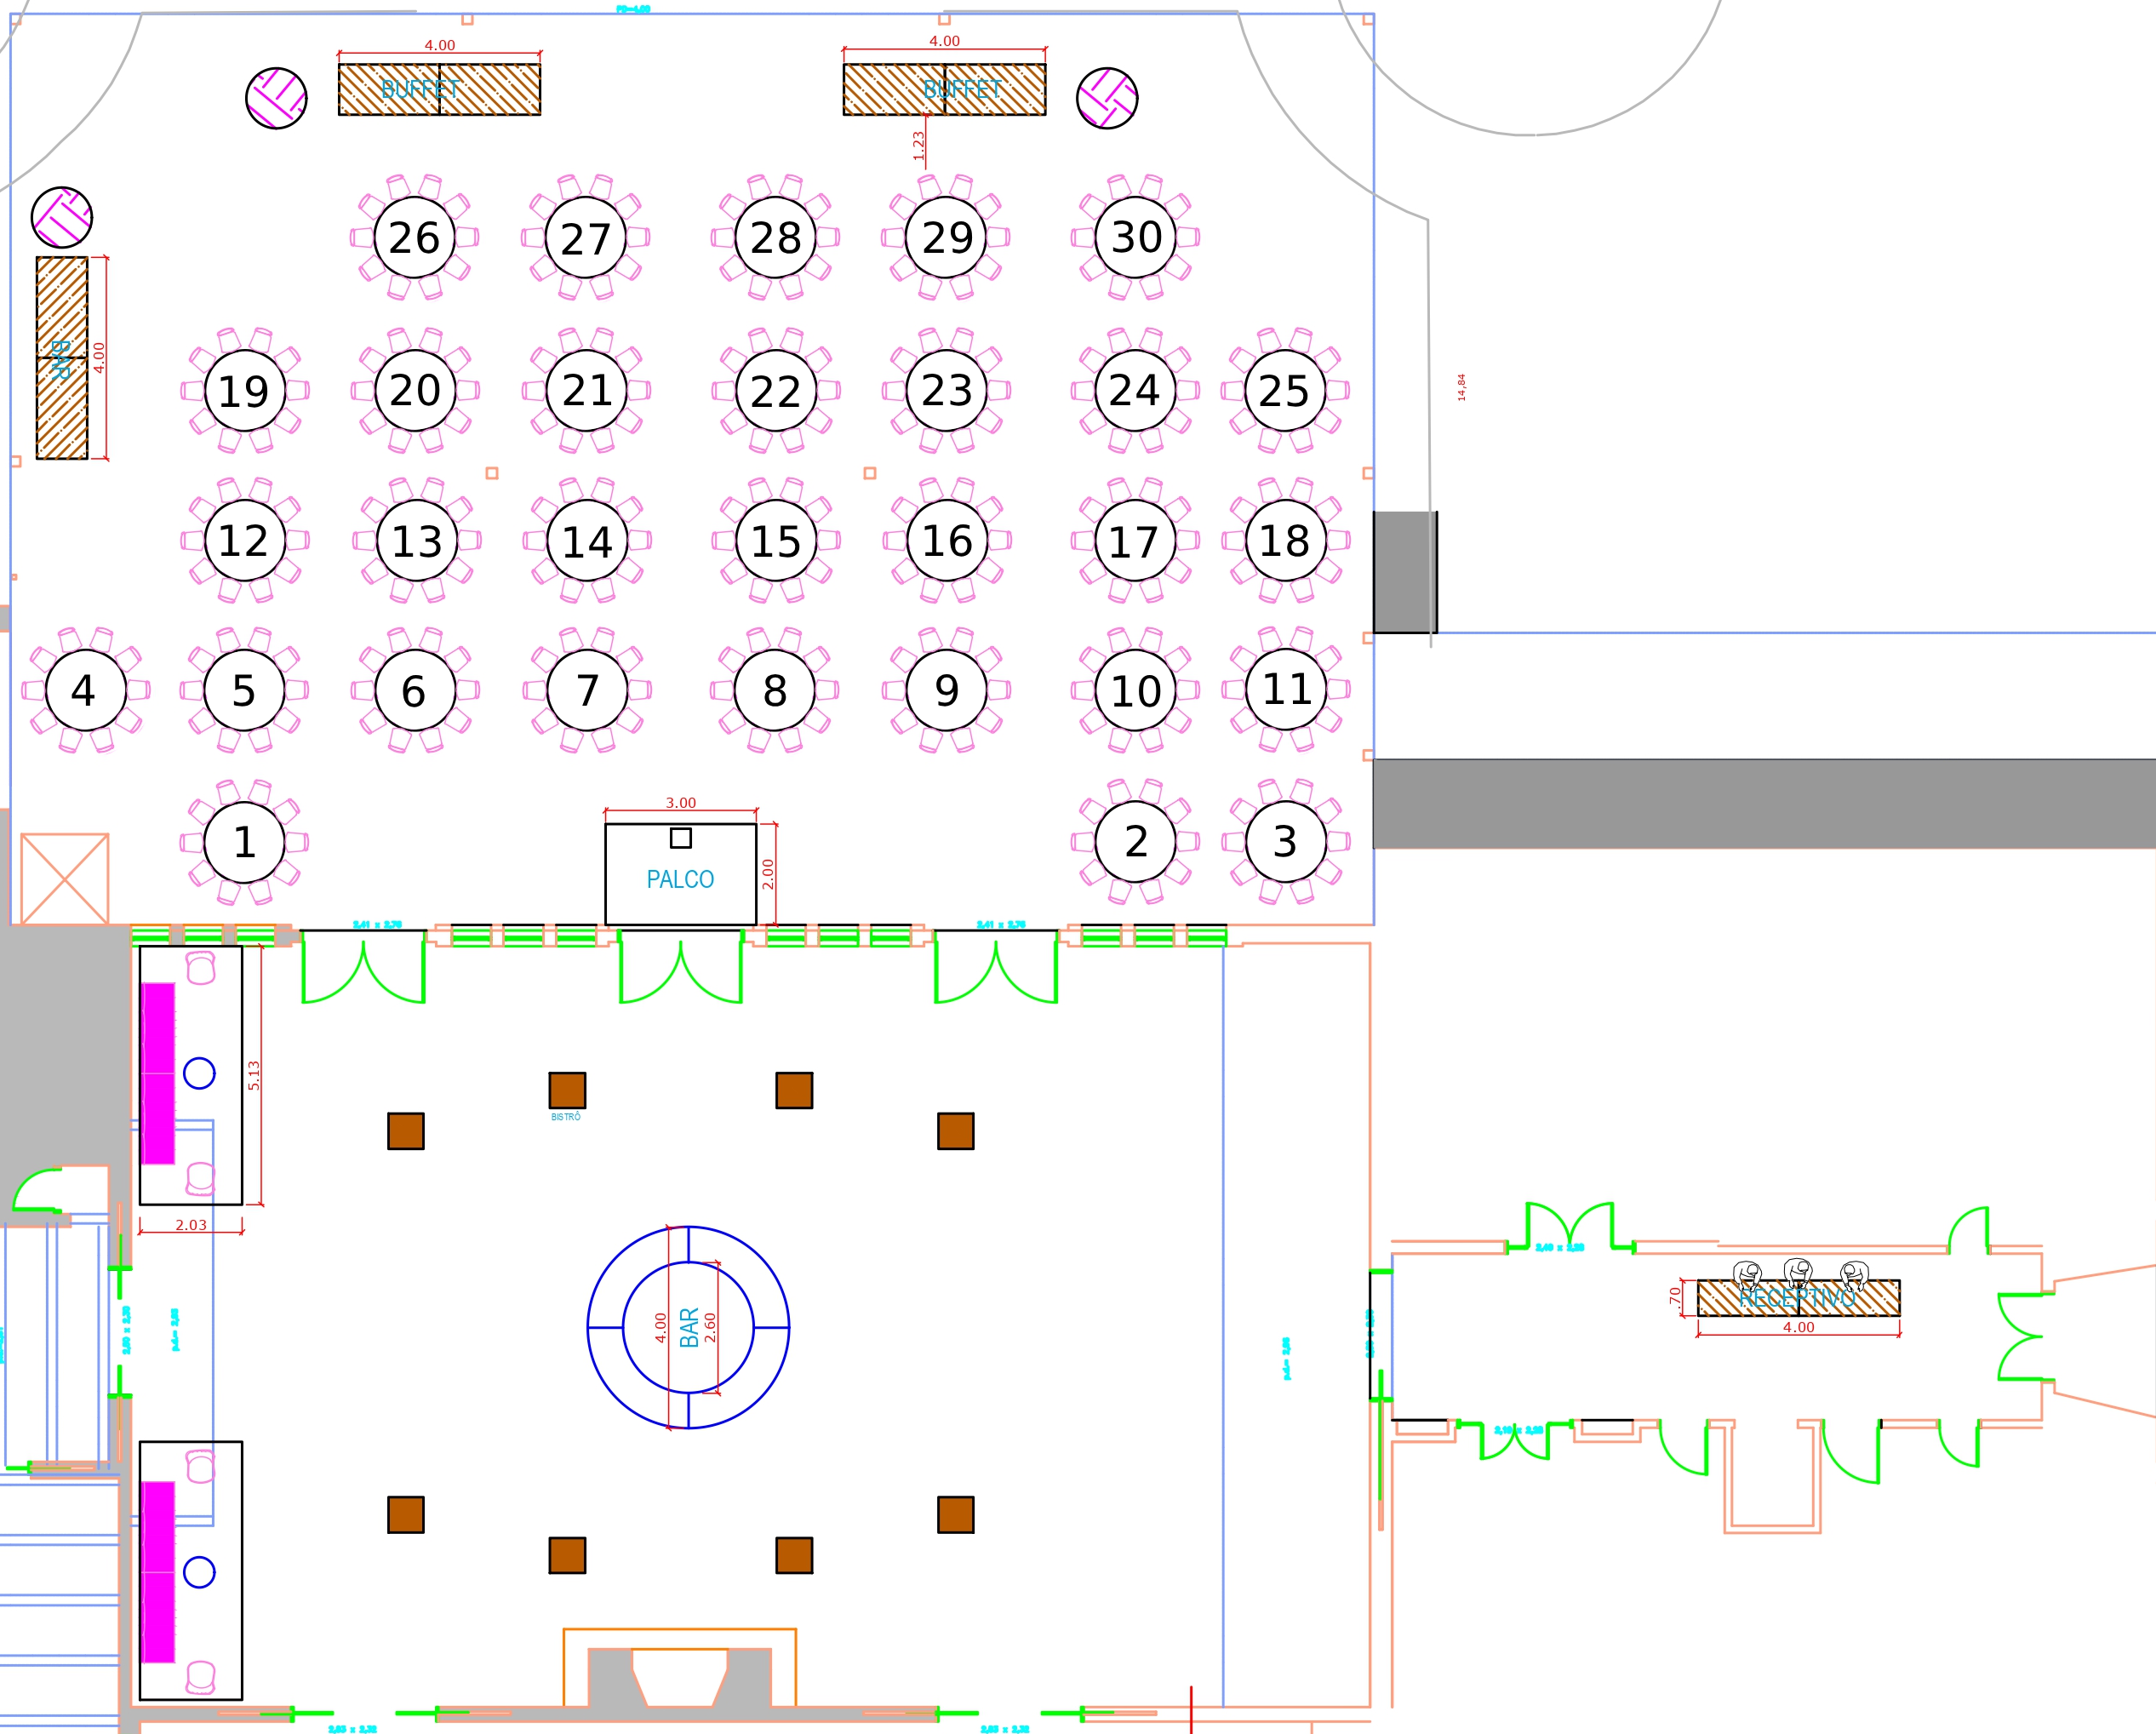Click round table number 26

414,238
